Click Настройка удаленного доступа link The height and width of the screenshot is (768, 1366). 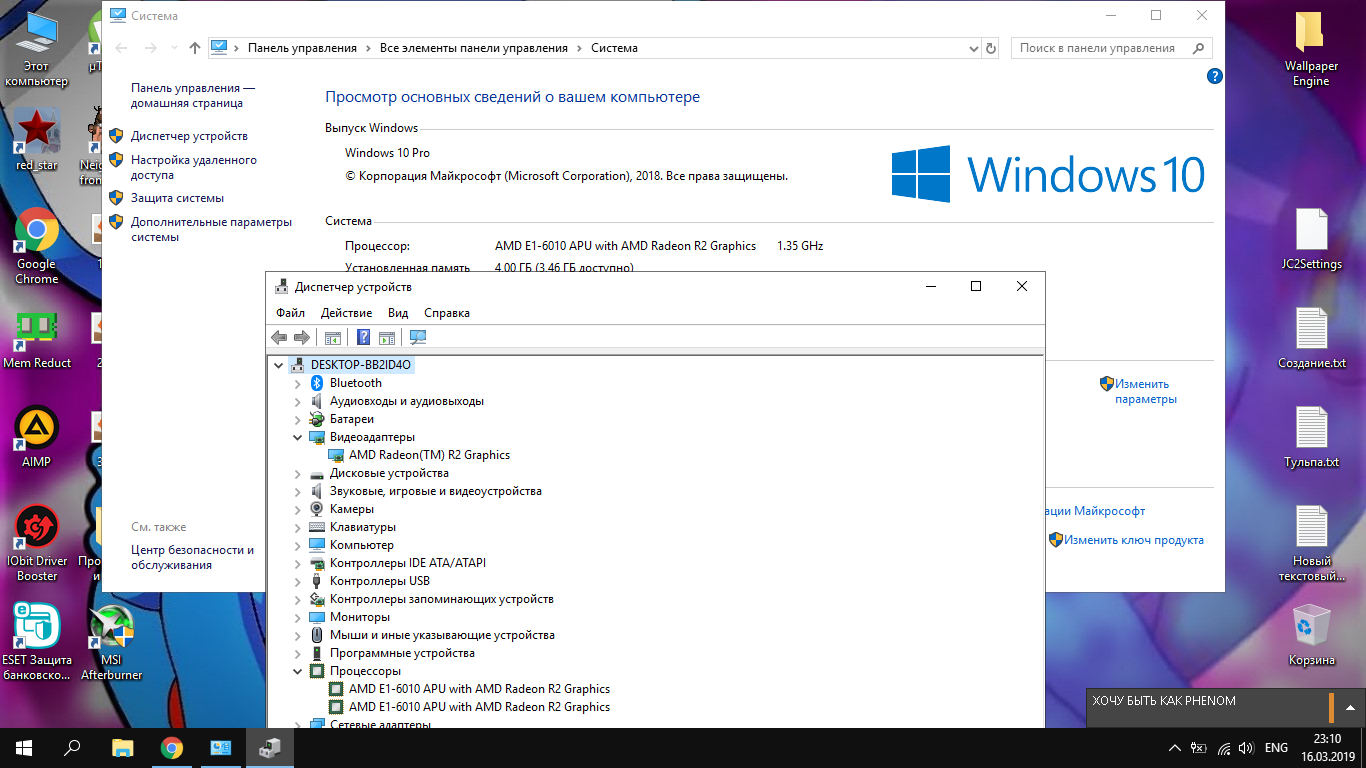pos(194,167)
